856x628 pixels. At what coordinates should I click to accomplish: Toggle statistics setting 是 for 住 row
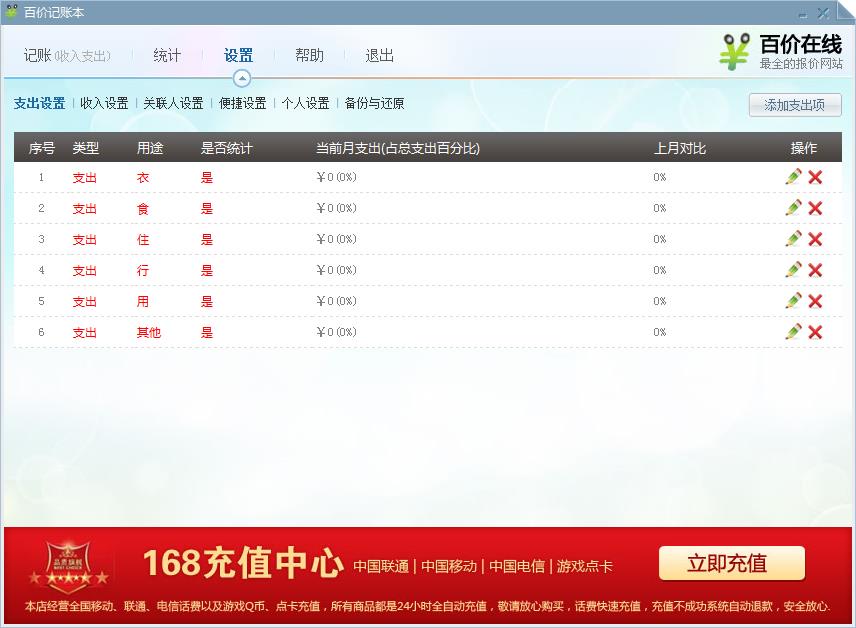click(206, 239)
